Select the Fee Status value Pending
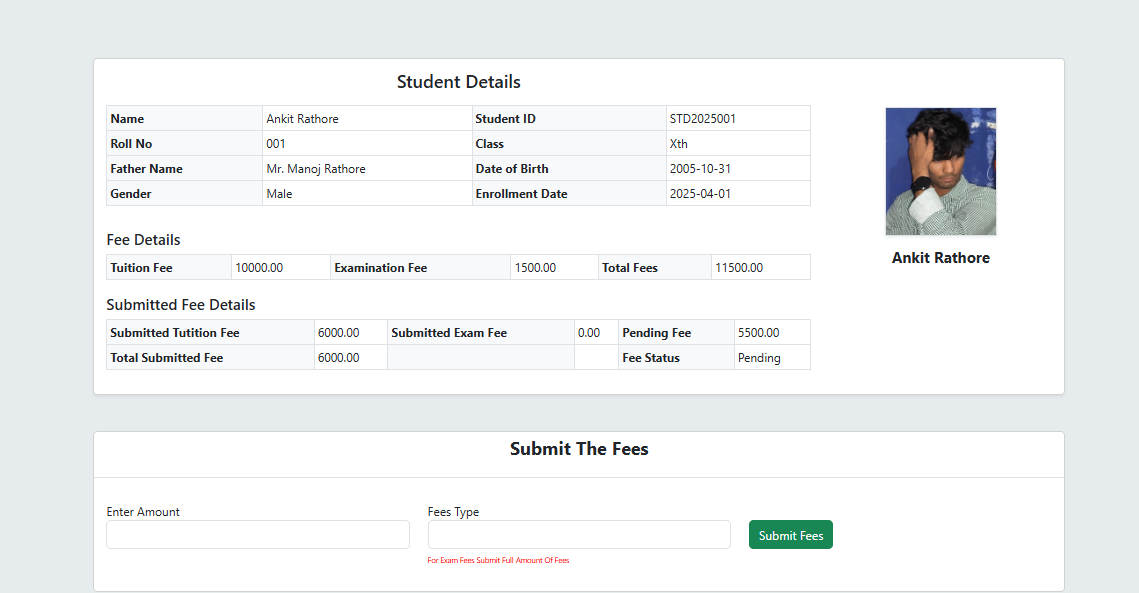1139x593 pixels. 759,358
